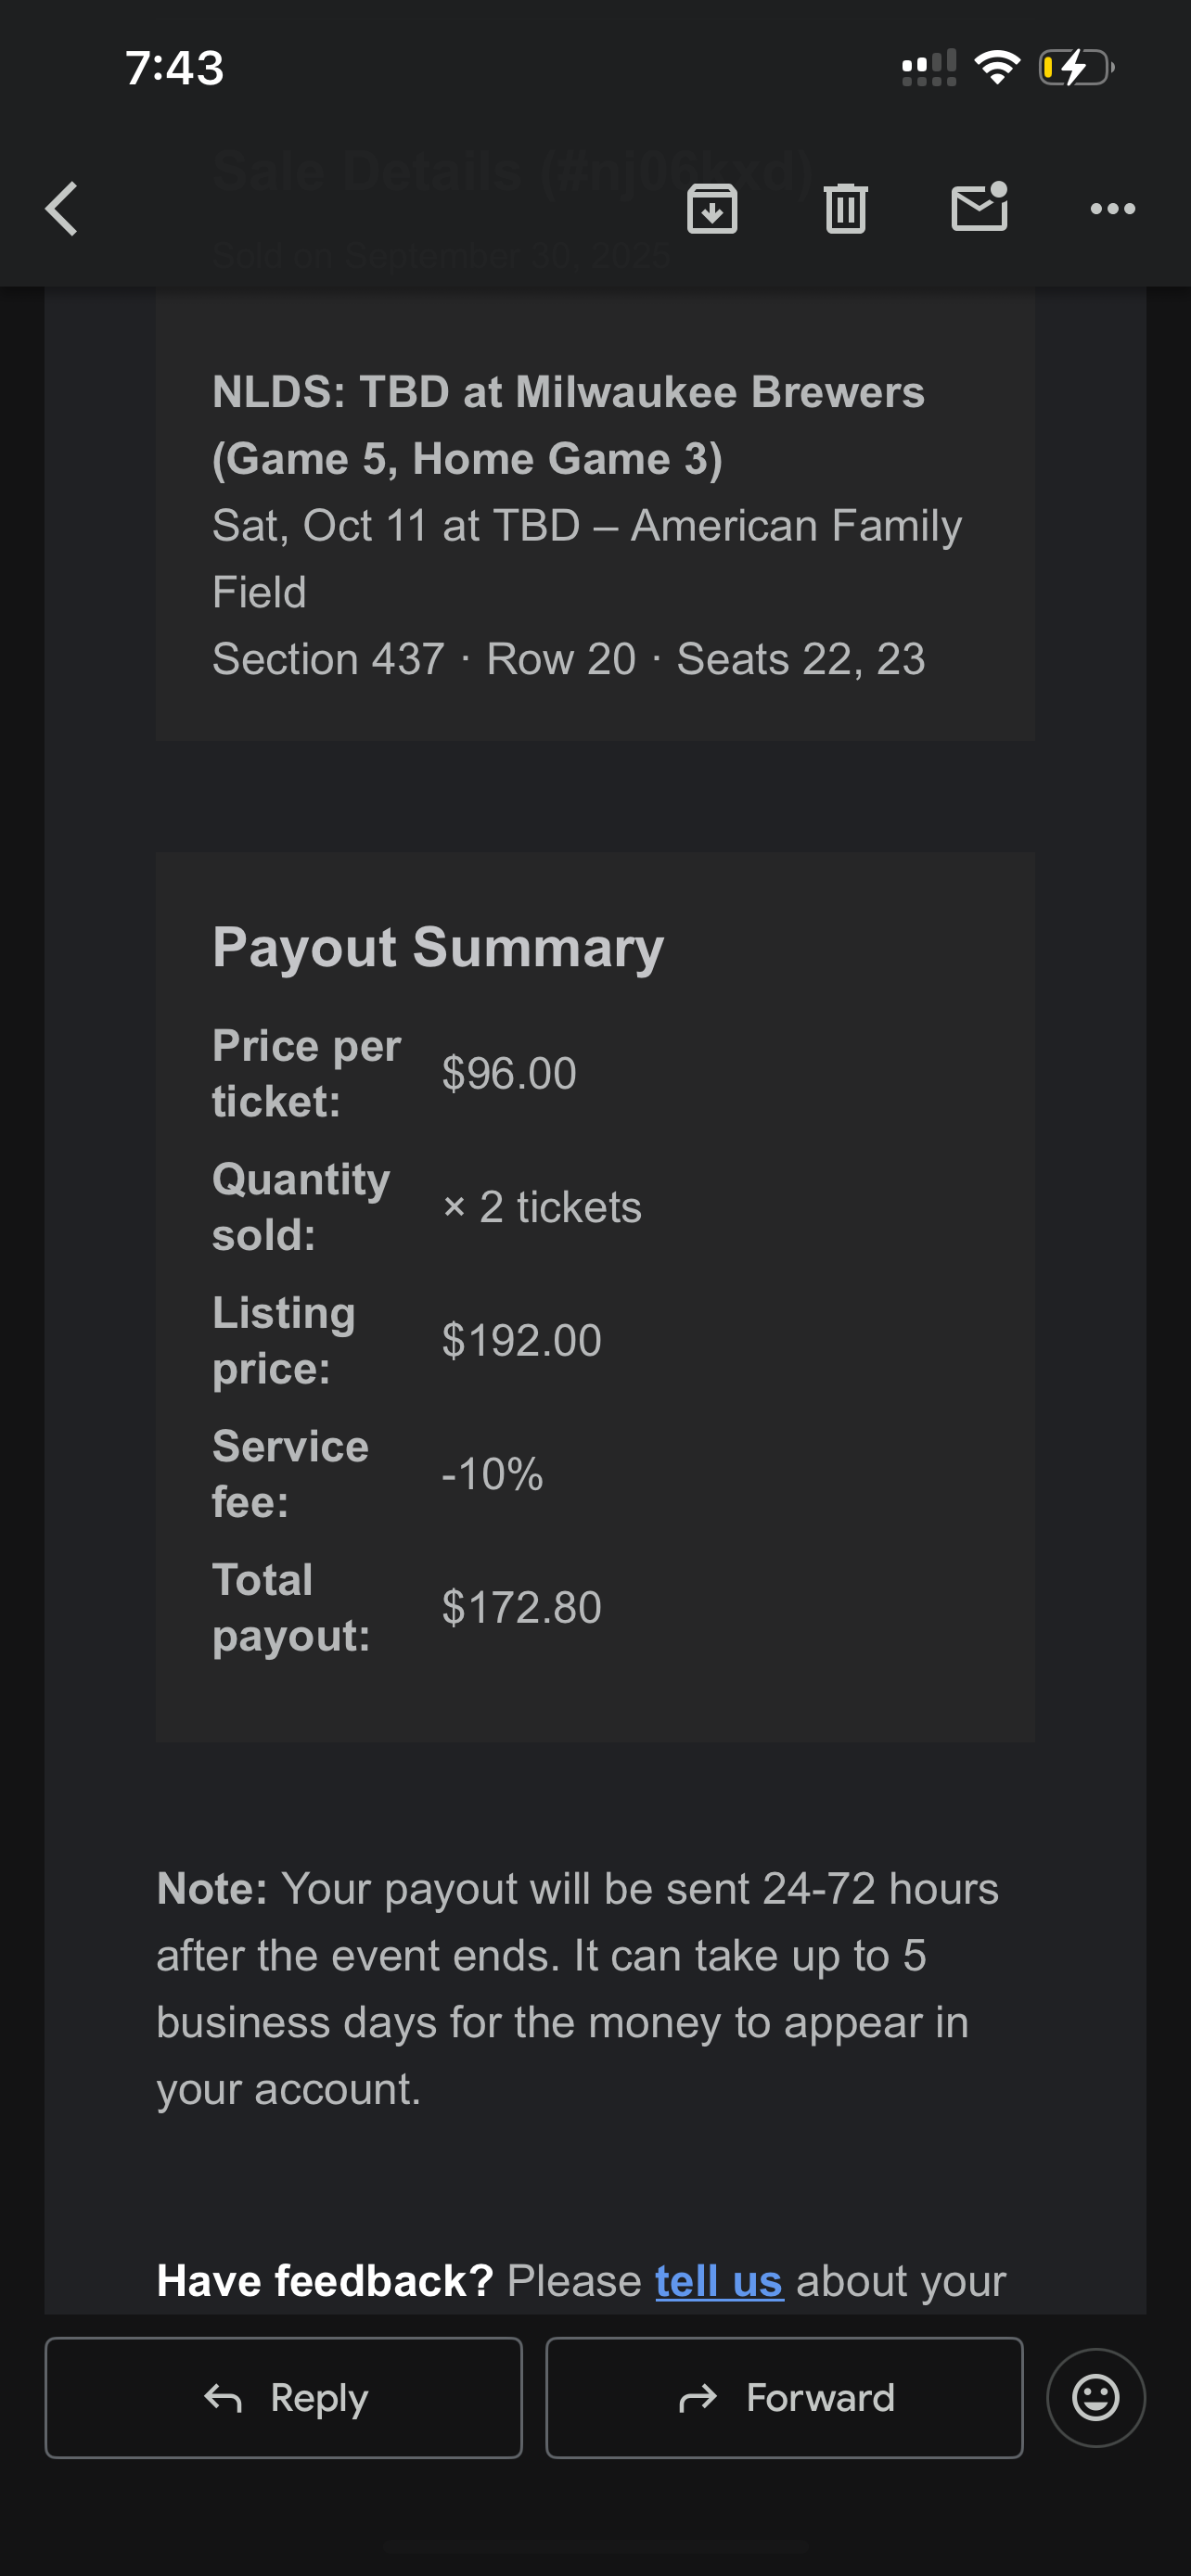Select the -10% service fee value

click(493, 1474)
